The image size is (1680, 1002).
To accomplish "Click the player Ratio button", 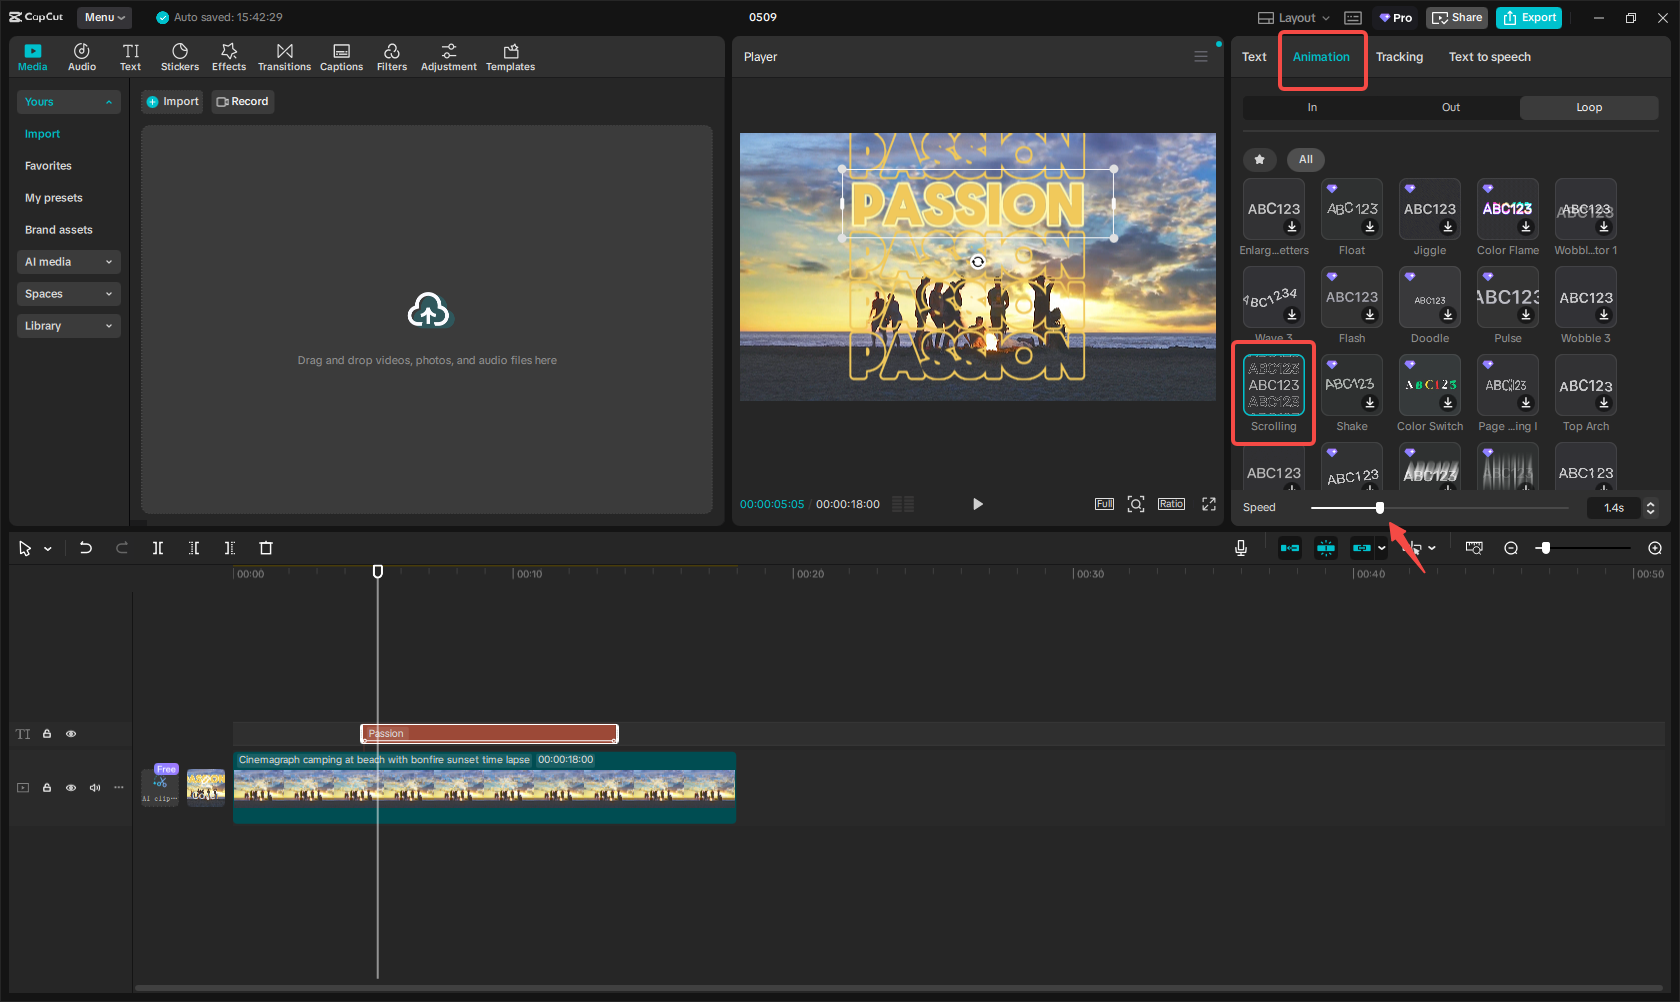I will tap(1171, 504).
